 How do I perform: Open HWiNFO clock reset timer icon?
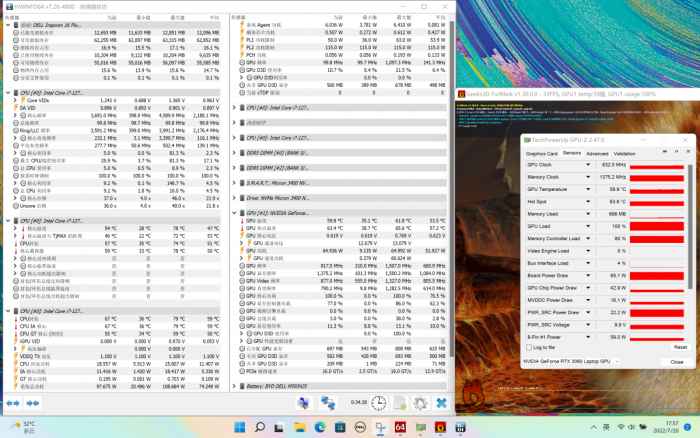[x=379, y=403]
